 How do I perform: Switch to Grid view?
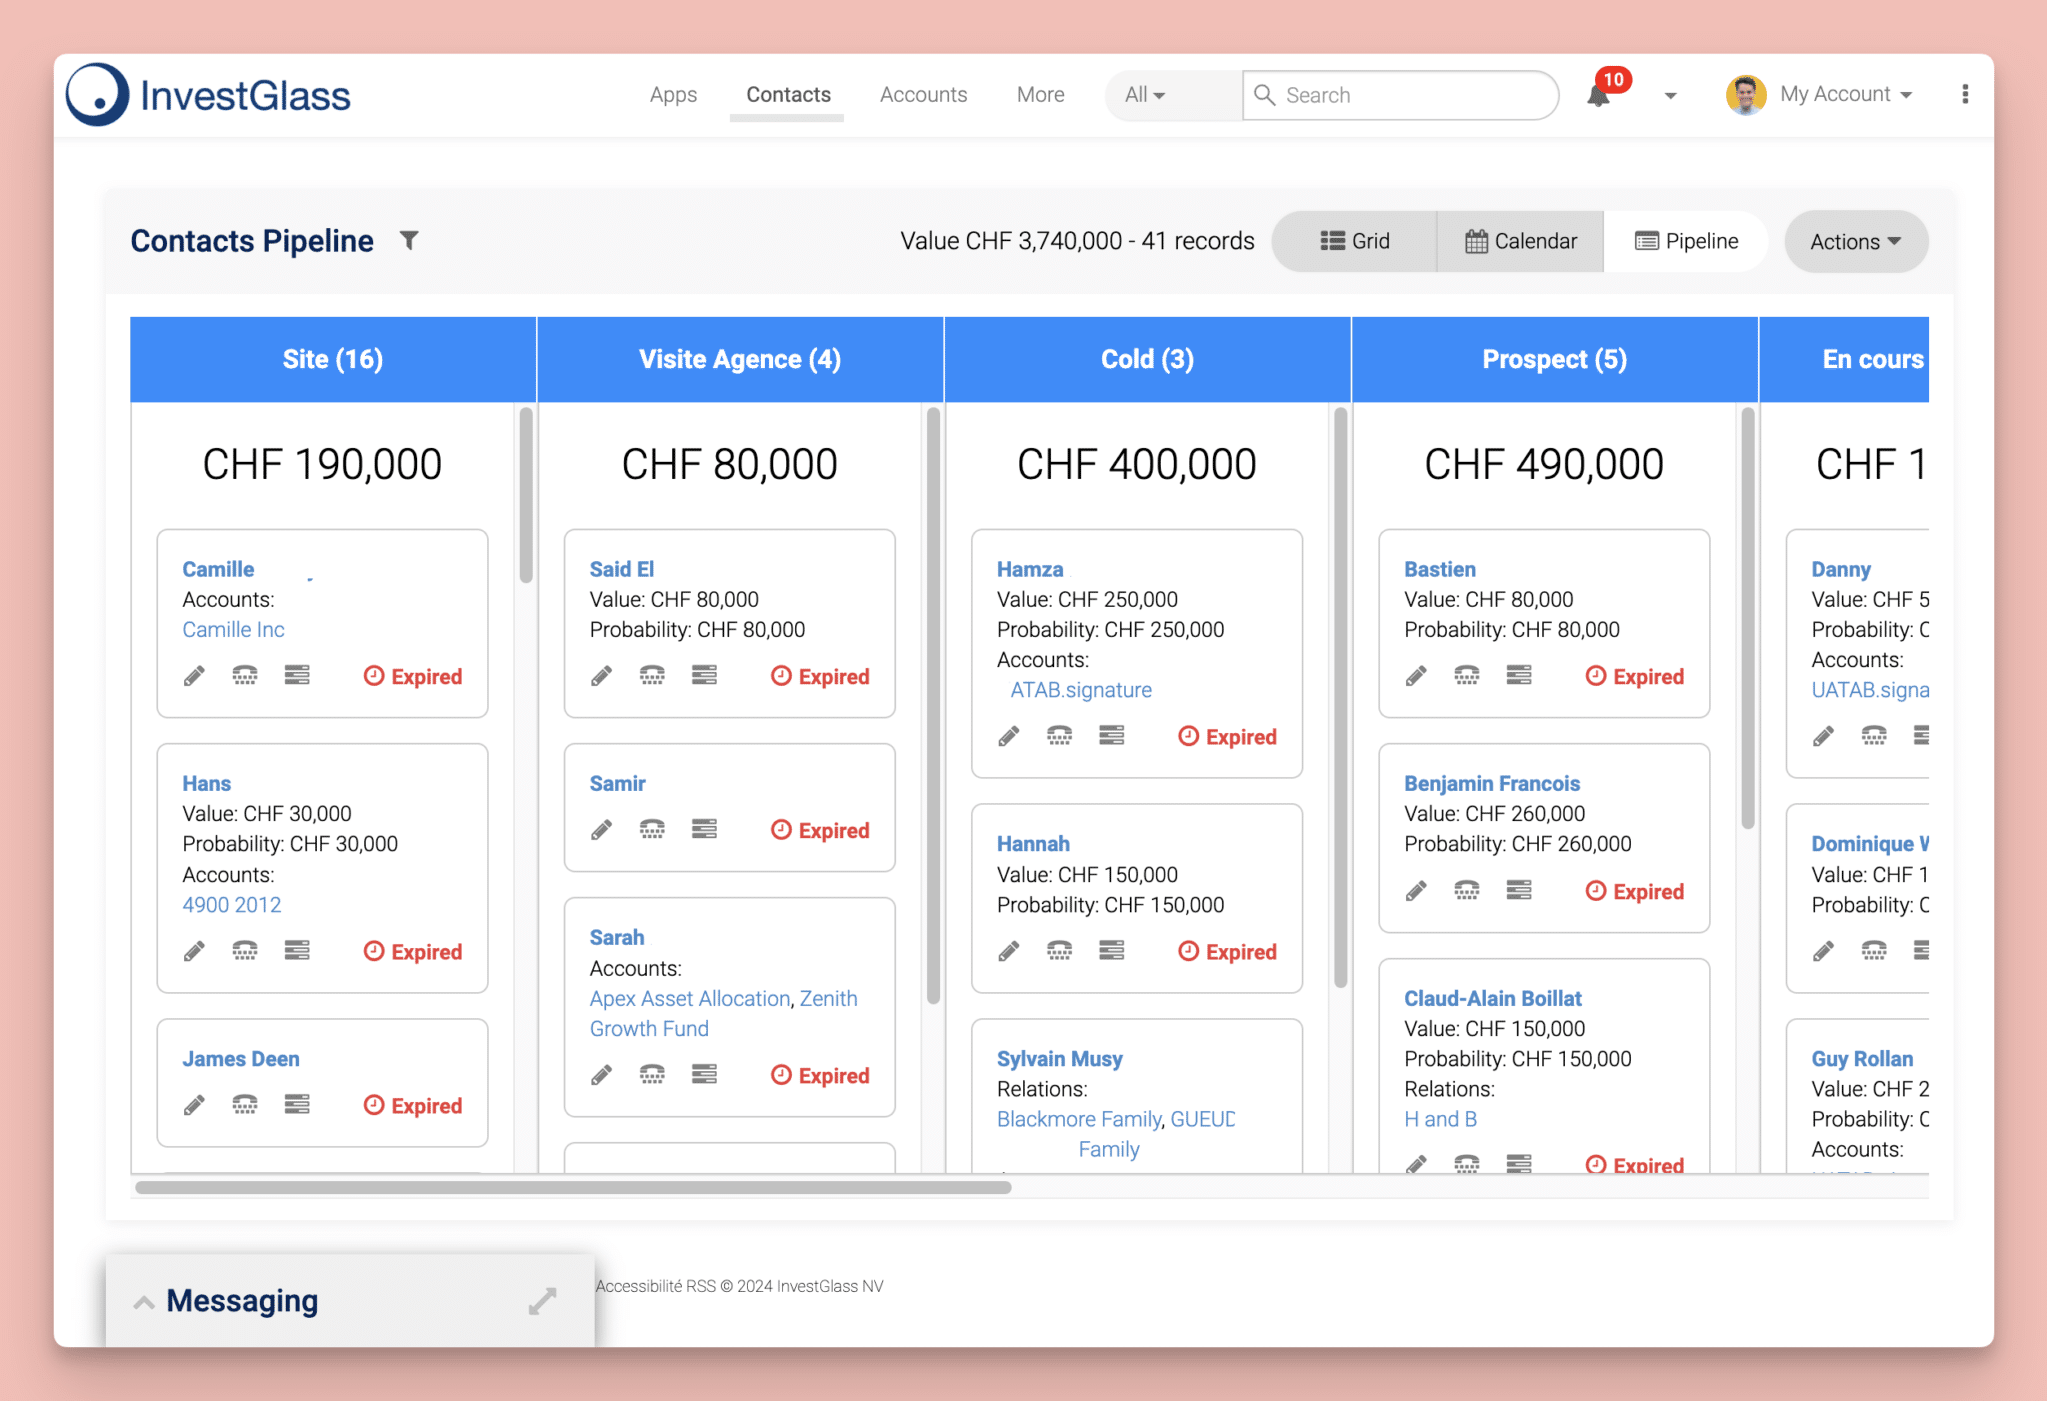[x=1354, y=241]
